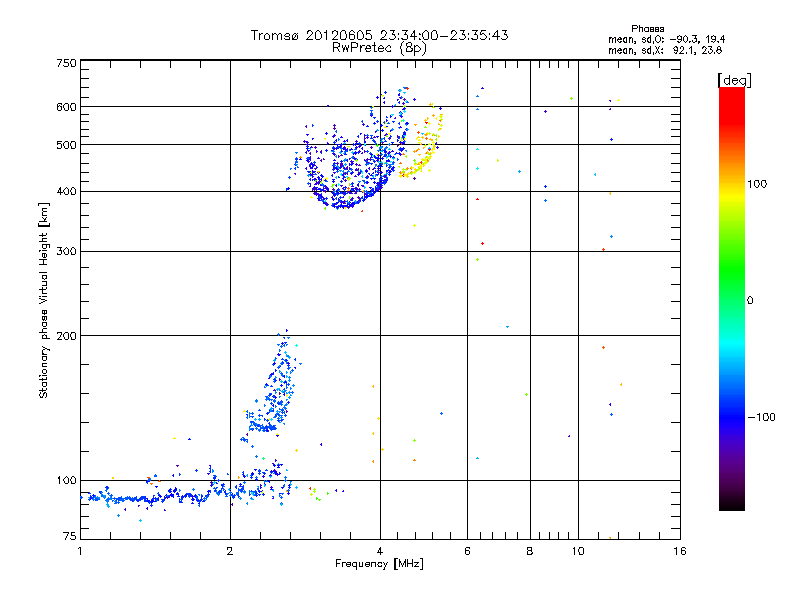
Task: Click the colorbar tick label '-100'
Action: pyautogui.click(x=762, y=417)
